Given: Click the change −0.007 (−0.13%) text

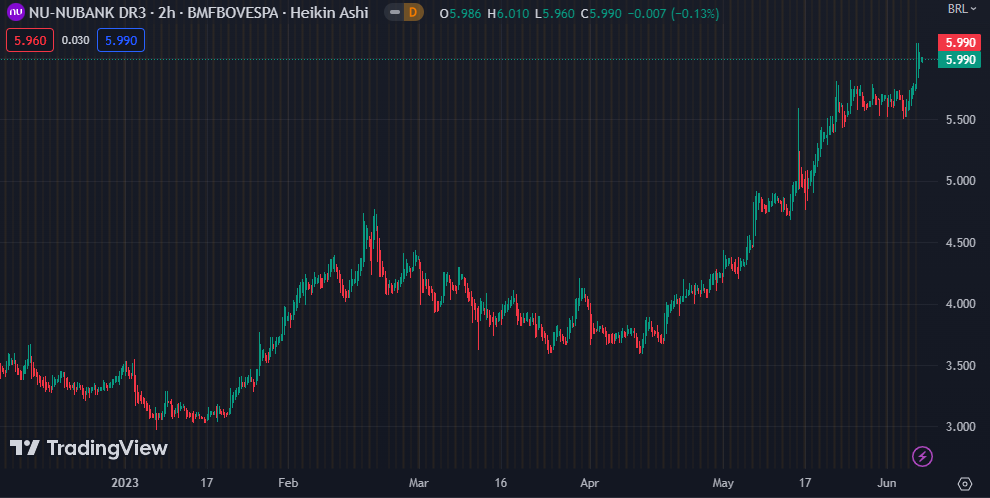Looking at the screenshot, I should coord(673,13).
